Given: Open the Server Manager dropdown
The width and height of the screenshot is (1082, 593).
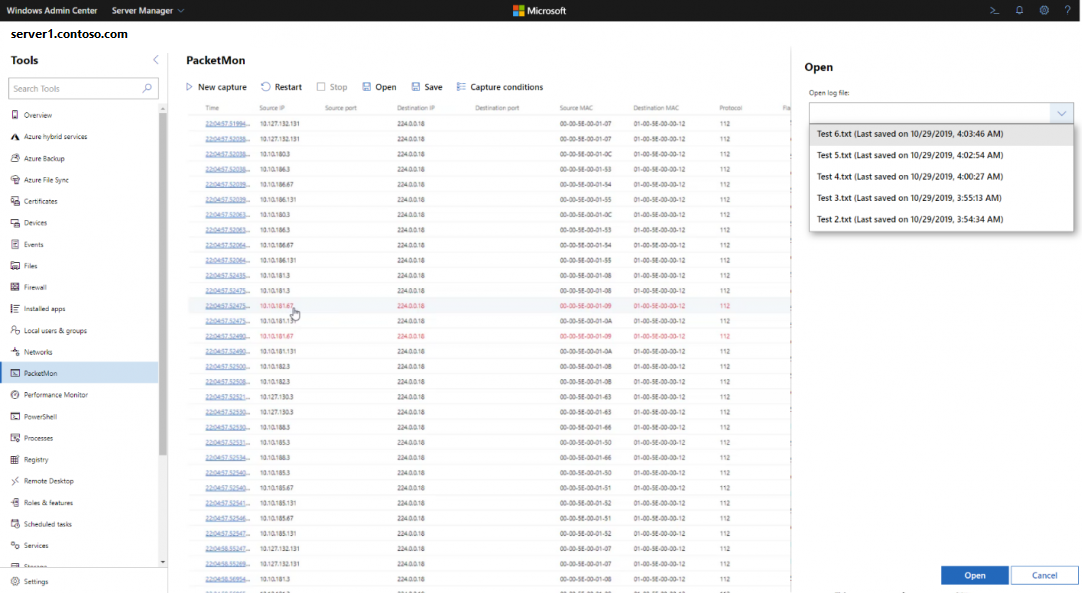Looking at the screenshot, I should (x=148, y=10).
